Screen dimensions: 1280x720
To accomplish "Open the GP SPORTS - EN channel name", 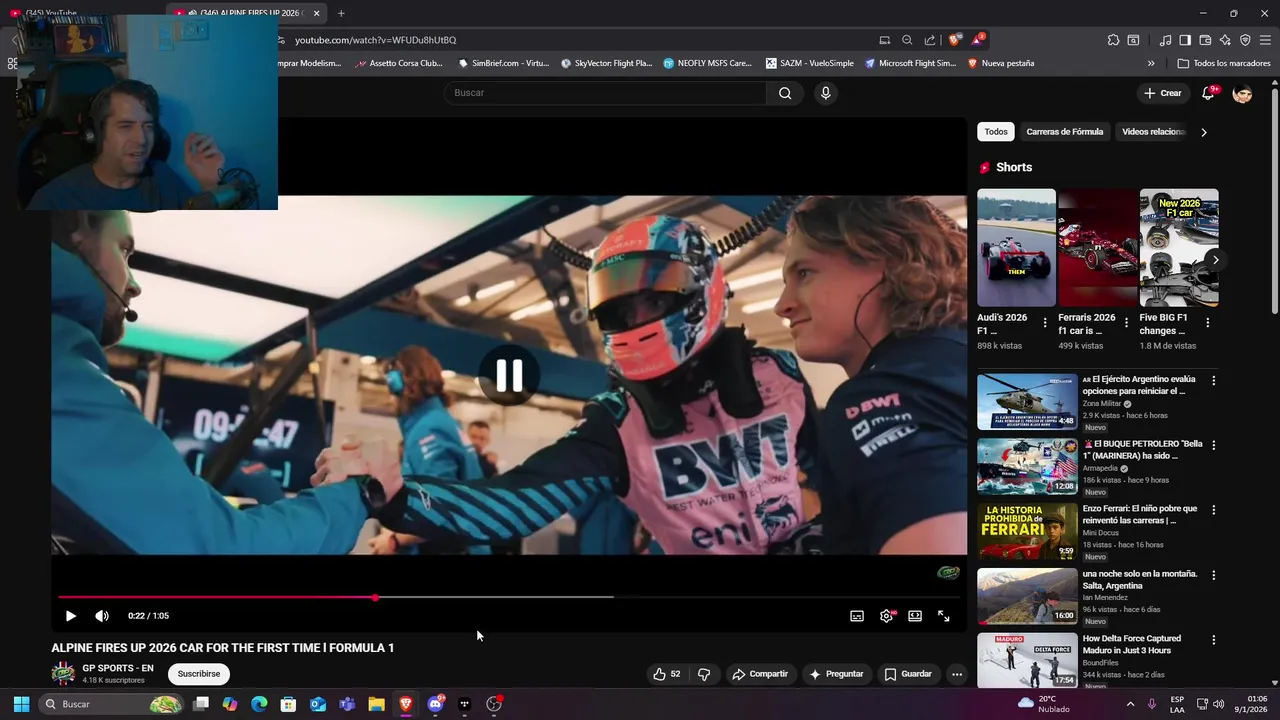I will pyautogui.click(x=118, y=668).
